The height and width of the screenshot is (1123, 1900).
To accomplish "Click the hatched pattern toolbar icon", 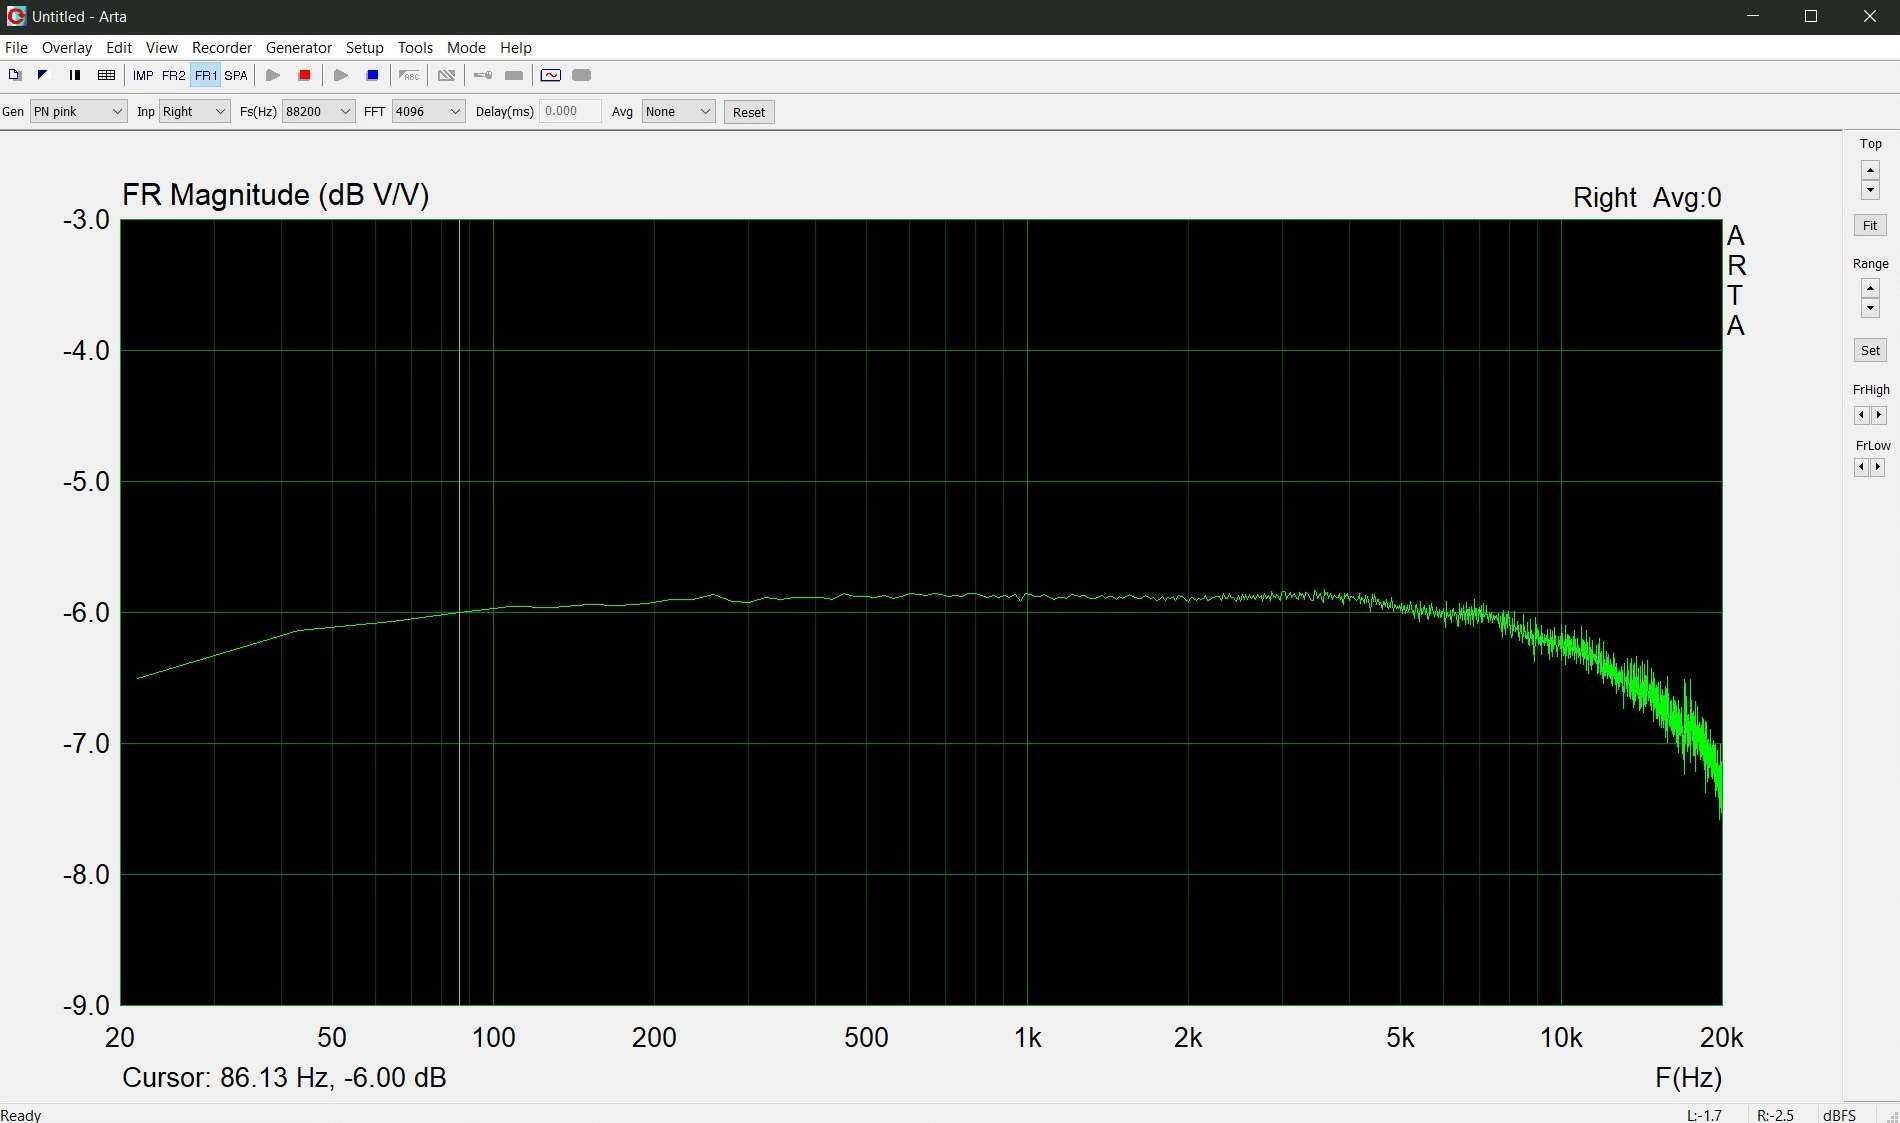I will 447,75.
